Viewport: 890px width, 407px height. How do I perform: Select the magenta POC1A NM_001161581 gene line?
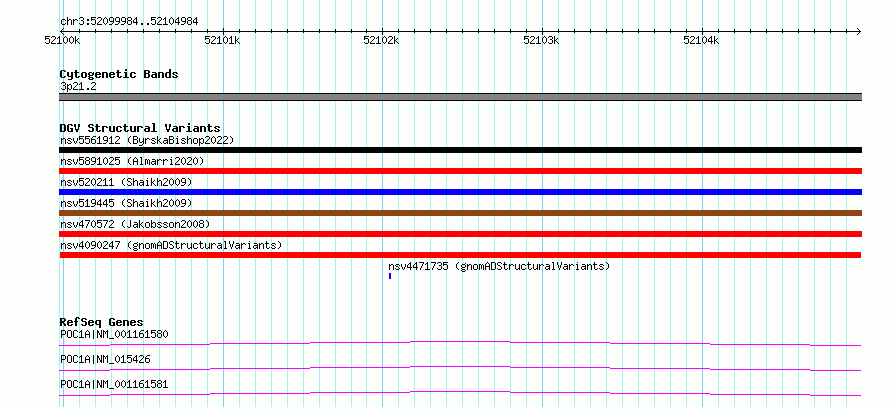(460, 393)
